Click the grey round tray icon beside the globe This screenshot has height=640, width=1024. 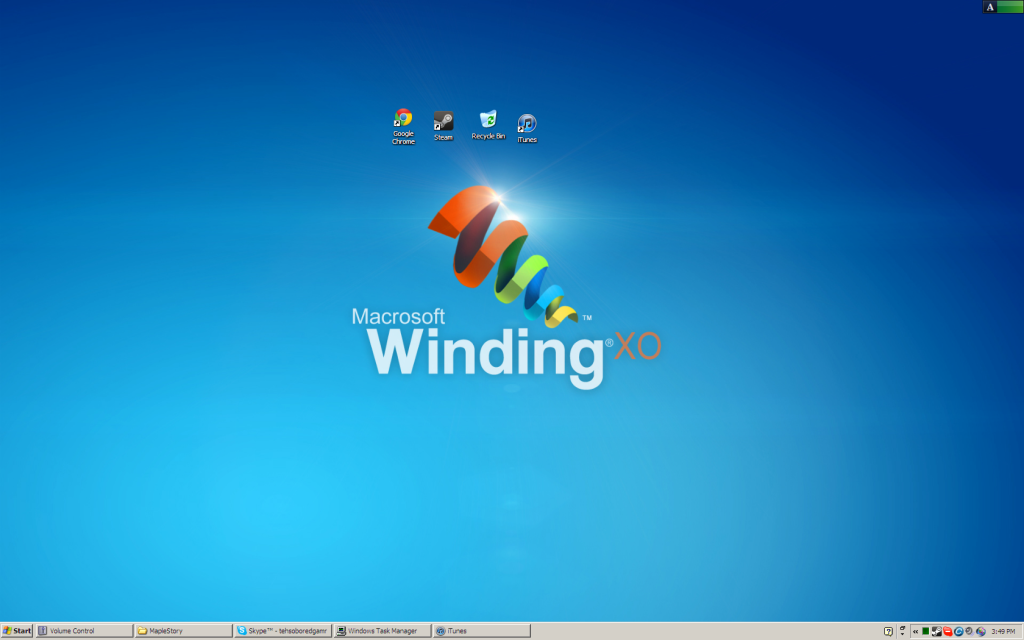(x=969, y=631)
